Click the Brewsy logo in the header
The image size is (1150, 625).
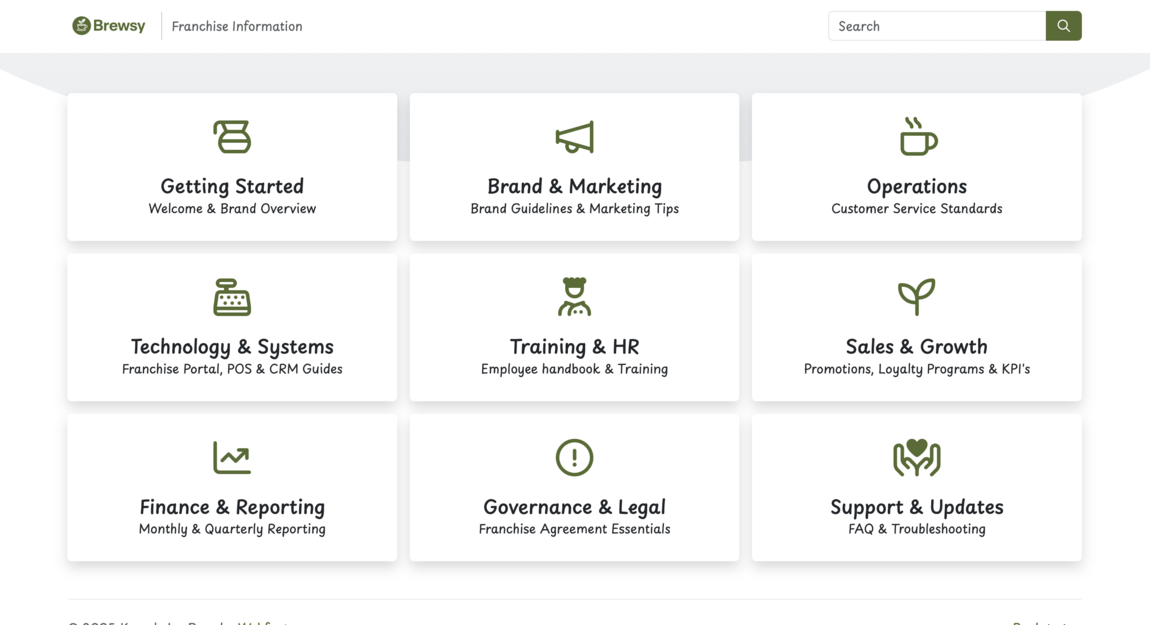(108, 25)
